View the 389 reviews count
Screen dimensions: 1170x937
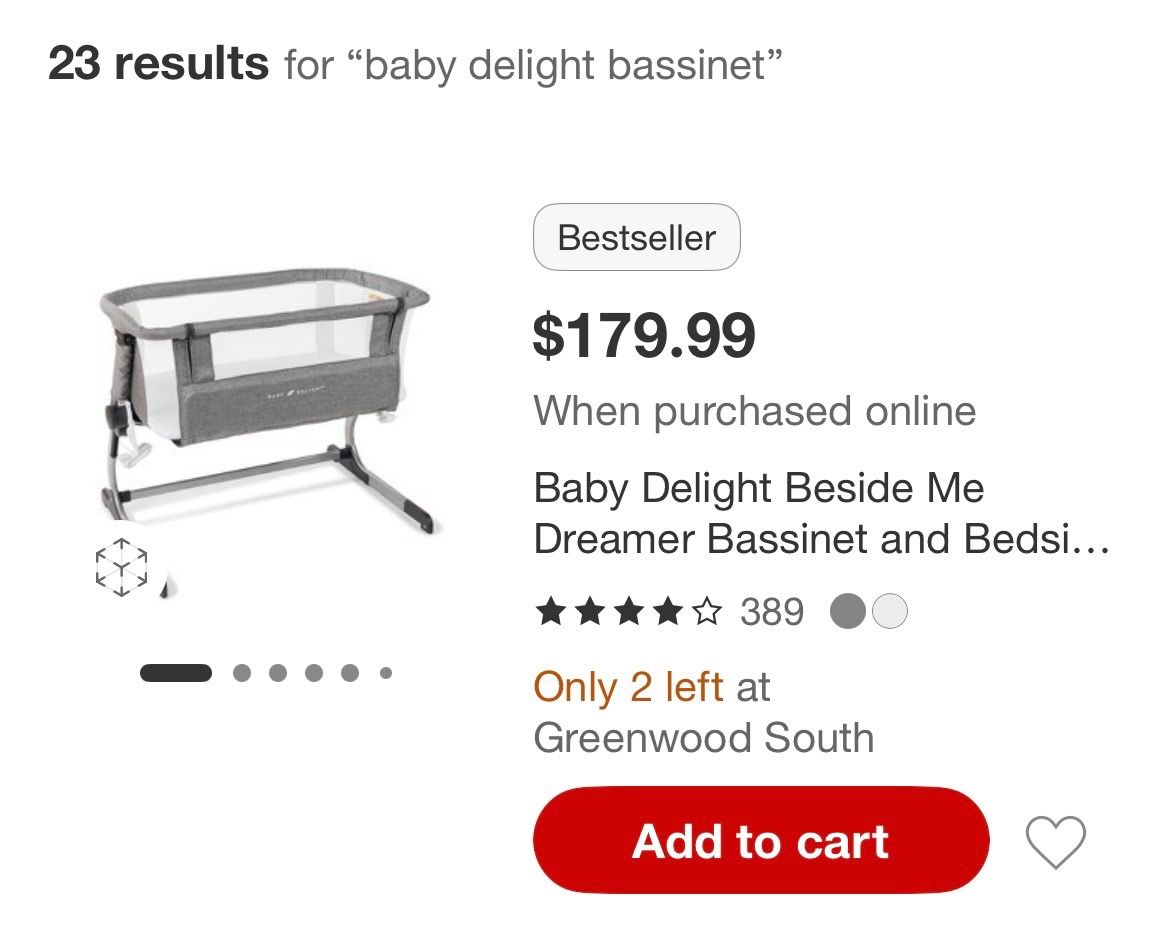click(772, 611)
